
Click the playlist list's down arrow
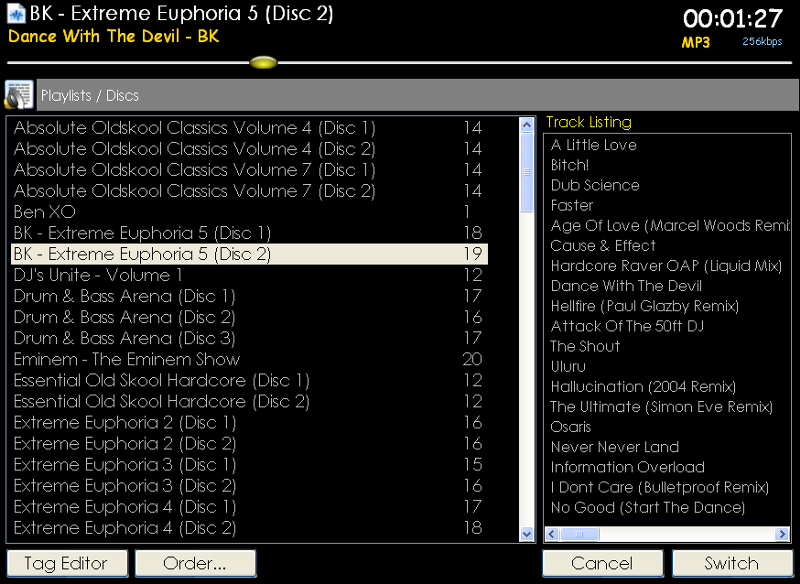pyautogui.click(x=527, y=534)
